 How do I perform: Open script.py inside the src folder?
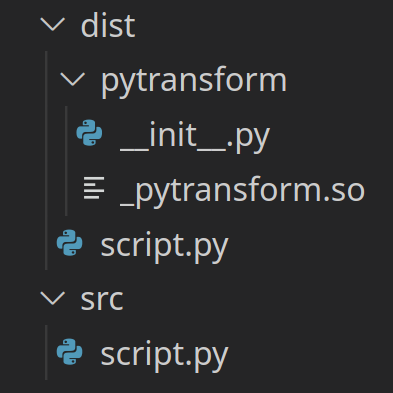tap(164, 355)
